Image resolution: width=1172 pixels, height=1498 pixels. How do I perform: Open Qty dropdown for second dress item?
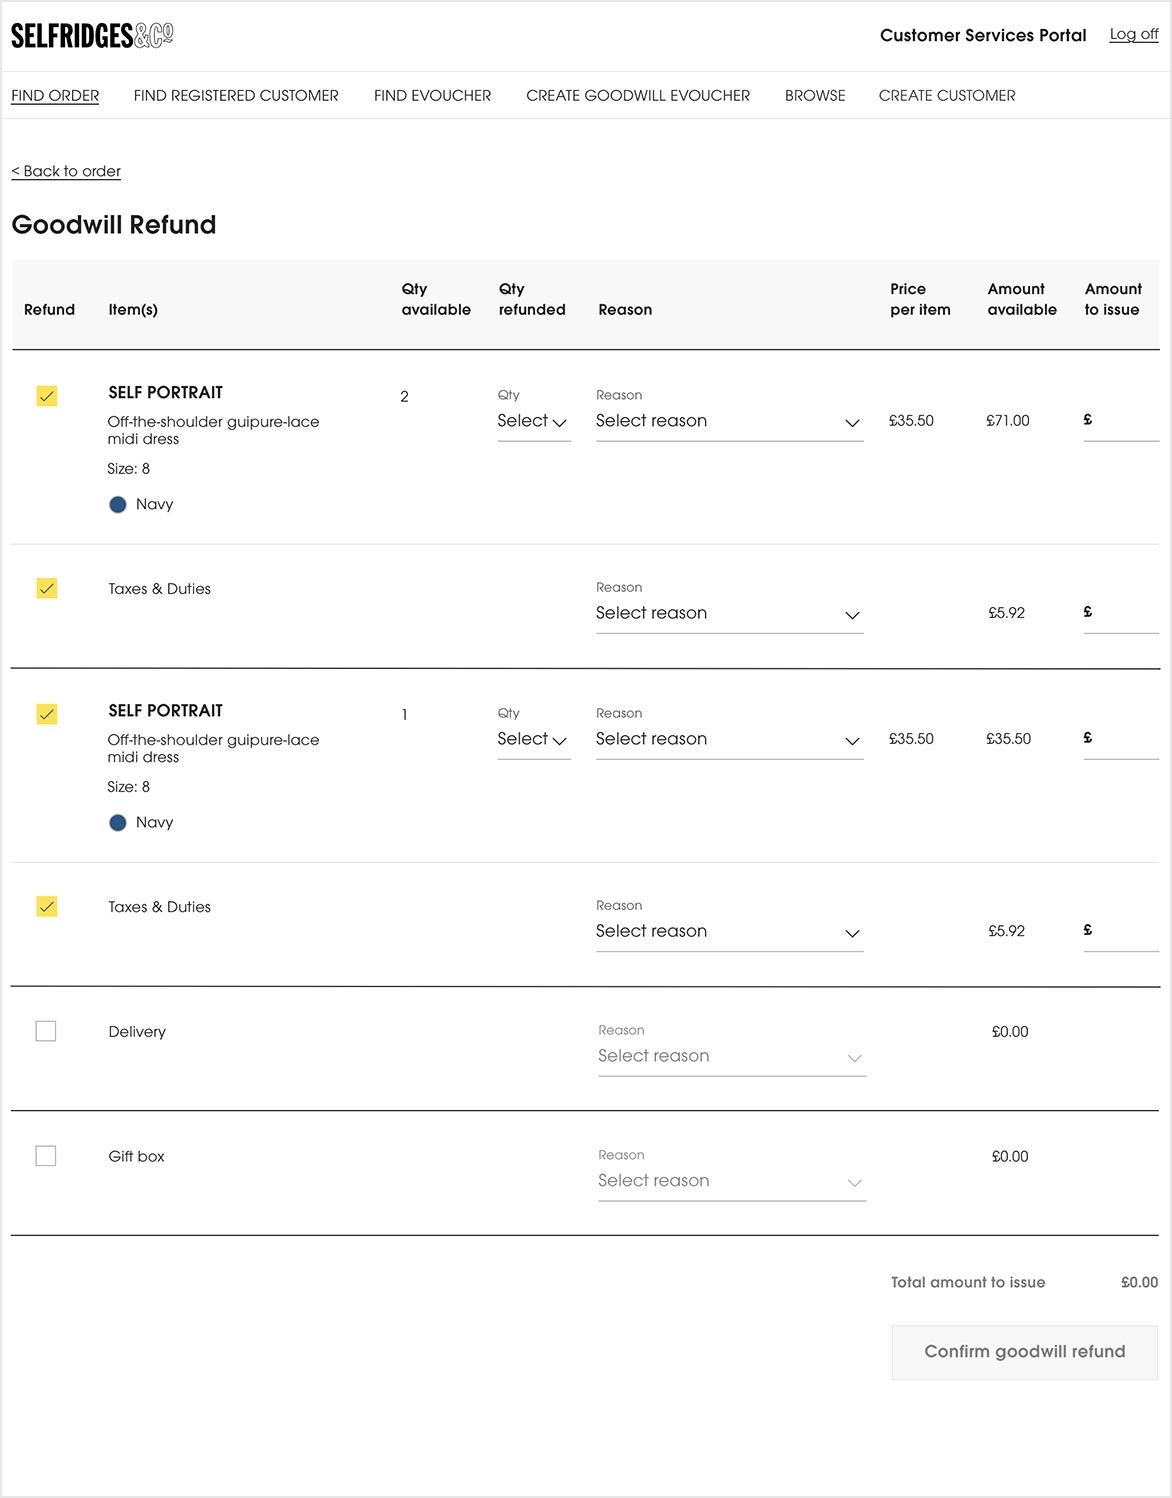pyautogui.click(x=533, y=740)
